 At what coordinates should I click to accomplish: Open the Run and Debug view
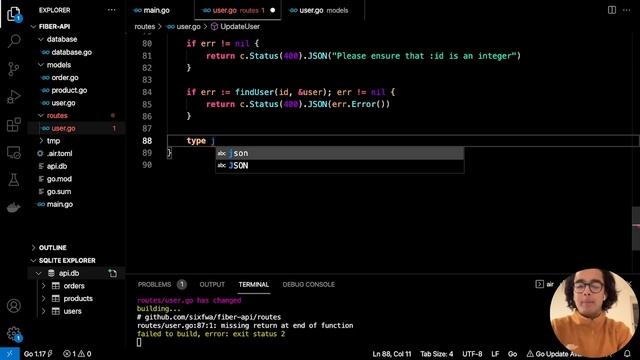13,97
